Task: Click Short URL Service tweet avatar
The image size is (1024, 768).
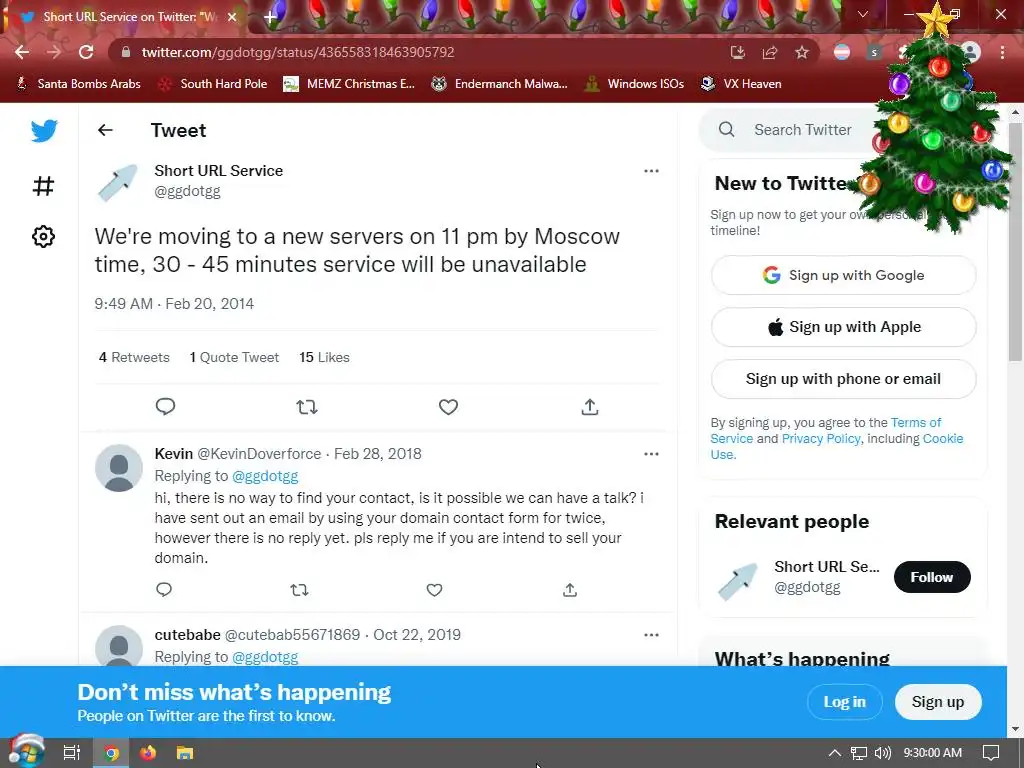Action: [118, 182]
